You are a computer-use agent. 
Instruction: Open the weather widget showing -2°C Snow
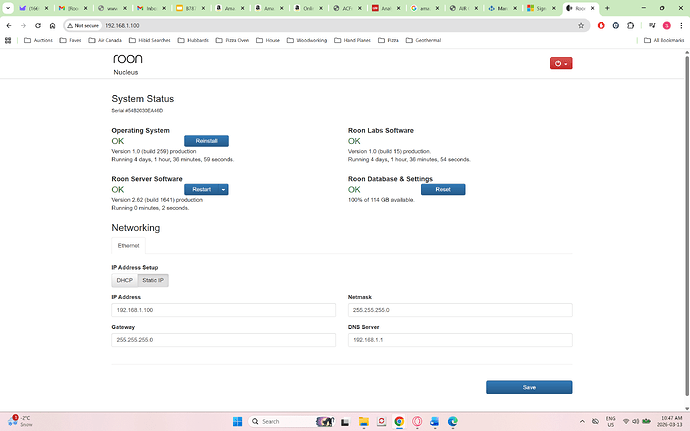pyautogui.click(x=21, y=421)
